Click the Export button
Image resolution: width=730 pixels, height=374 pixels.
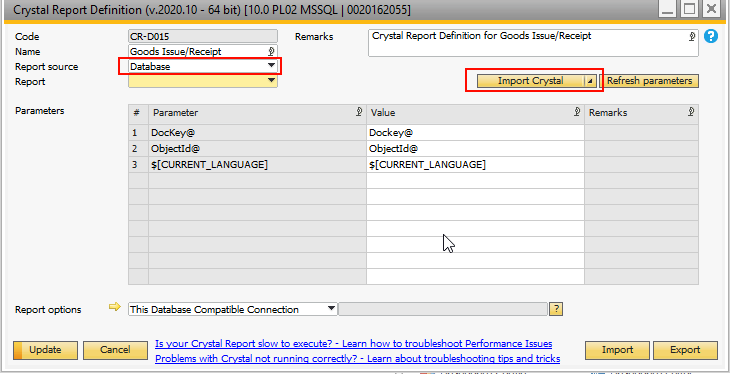[685, 350]
